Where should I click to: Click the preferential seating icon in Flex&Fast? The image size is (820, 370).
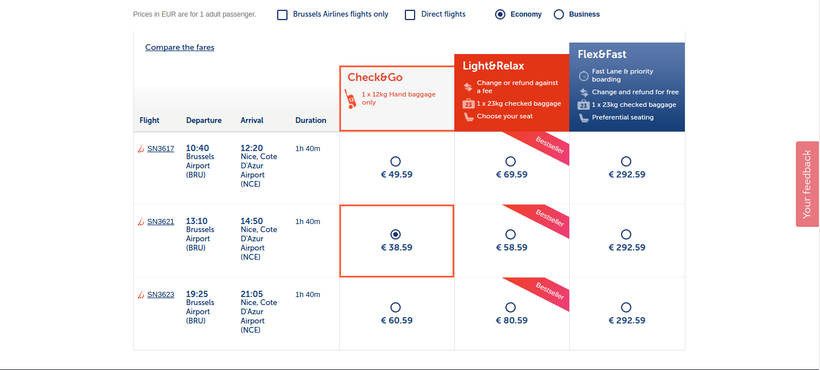(x=584, y=118)
